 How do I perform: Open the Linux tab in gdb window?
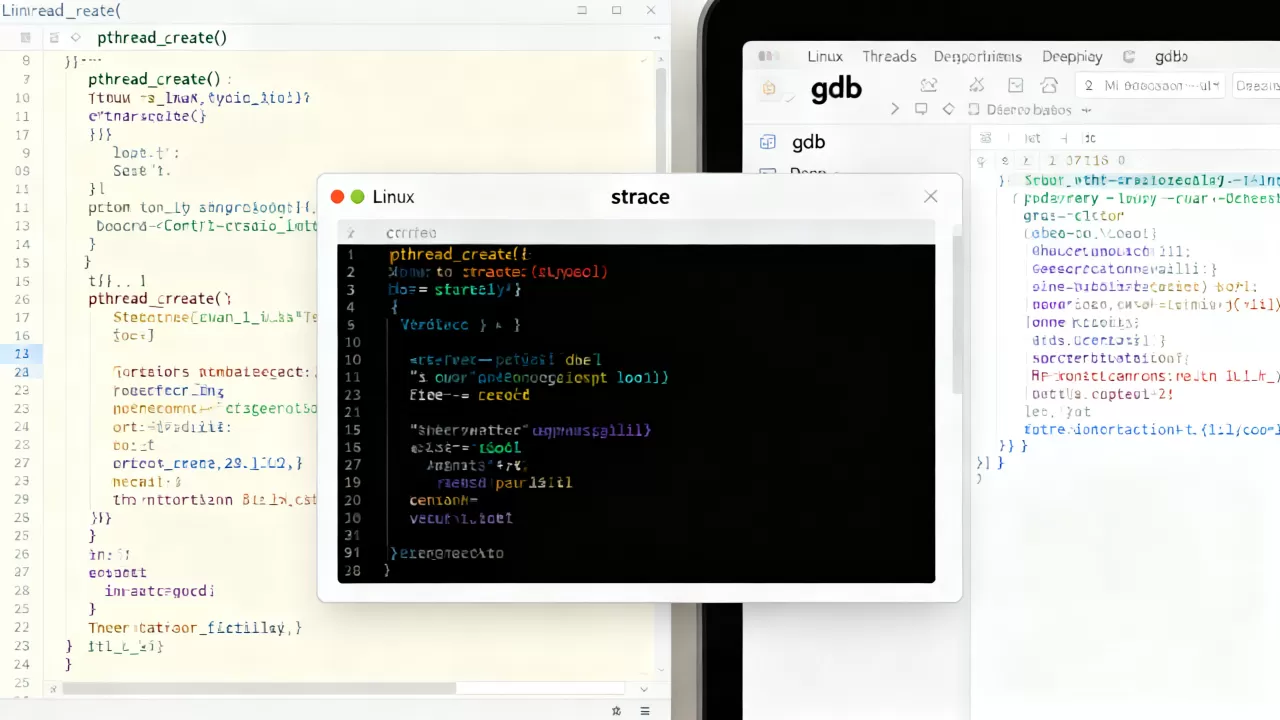tap(825, 57)
